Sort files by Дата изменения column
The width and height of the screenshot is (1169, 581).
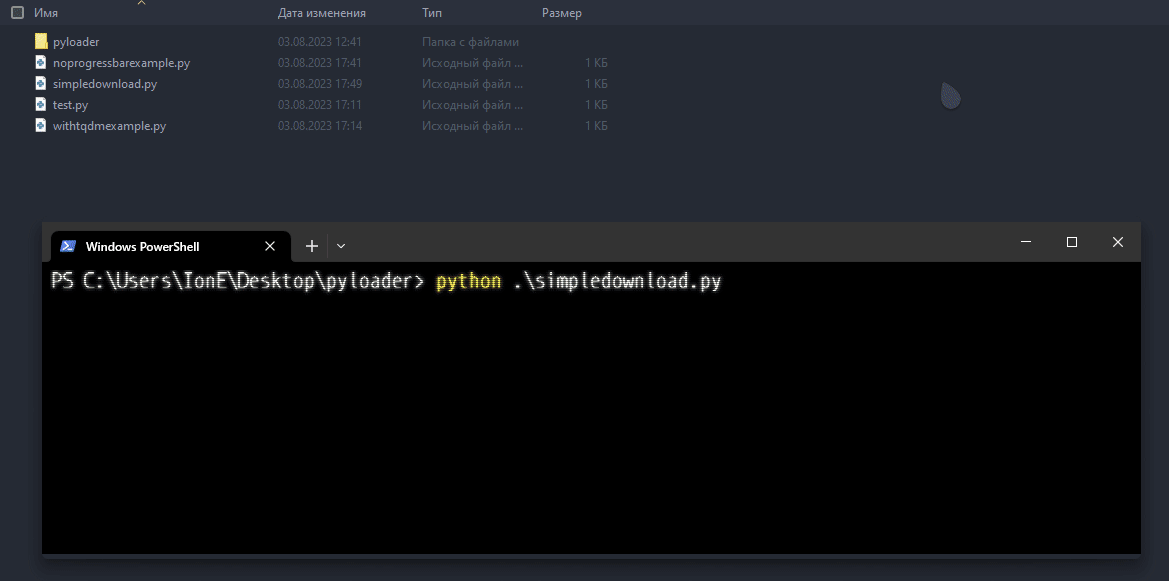coord(320,13)
